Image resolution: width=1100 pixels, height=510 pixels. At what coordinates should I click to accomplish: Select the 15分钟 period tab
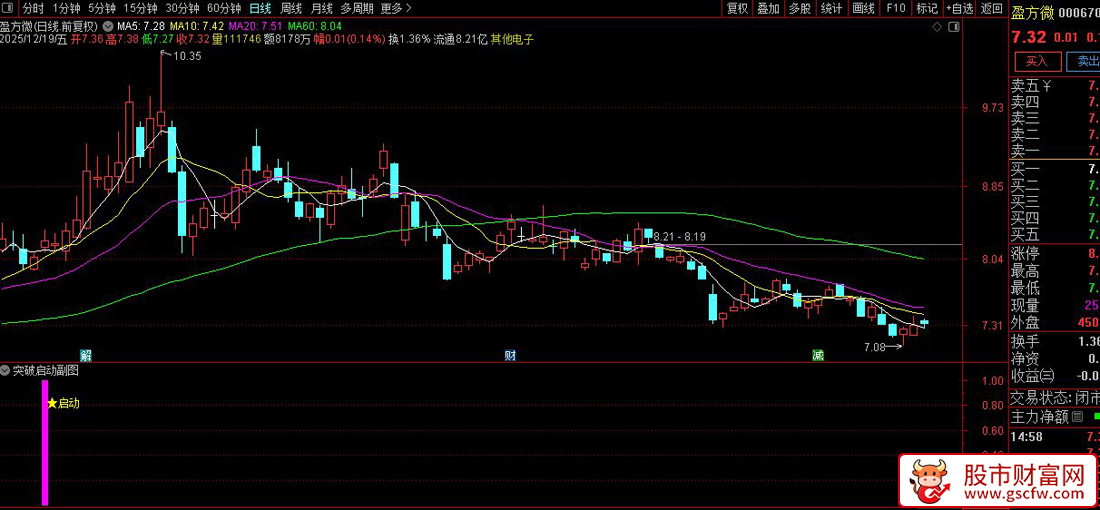click(x=140, y=8)
